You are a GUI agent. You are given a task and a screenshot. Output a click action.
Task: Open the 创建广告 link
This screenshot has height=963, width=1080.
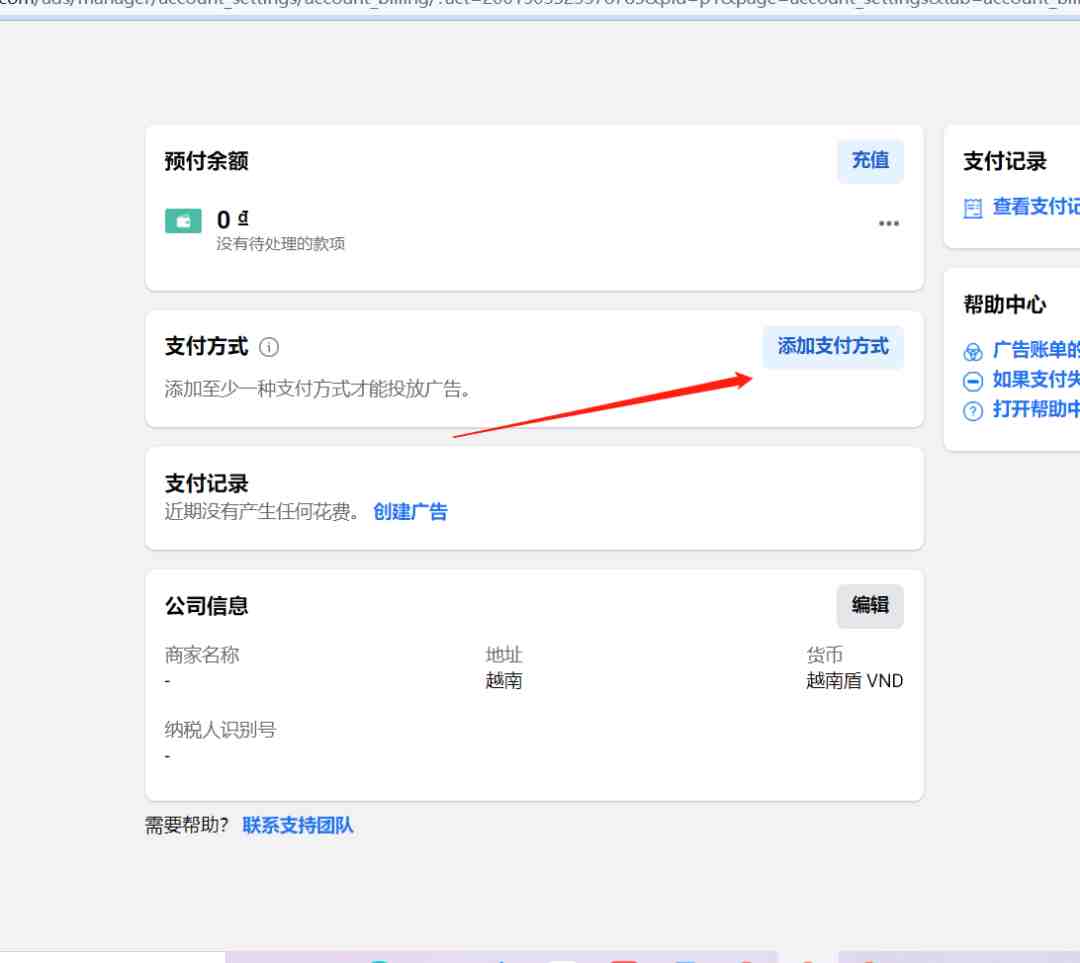[x=410, y=512]
